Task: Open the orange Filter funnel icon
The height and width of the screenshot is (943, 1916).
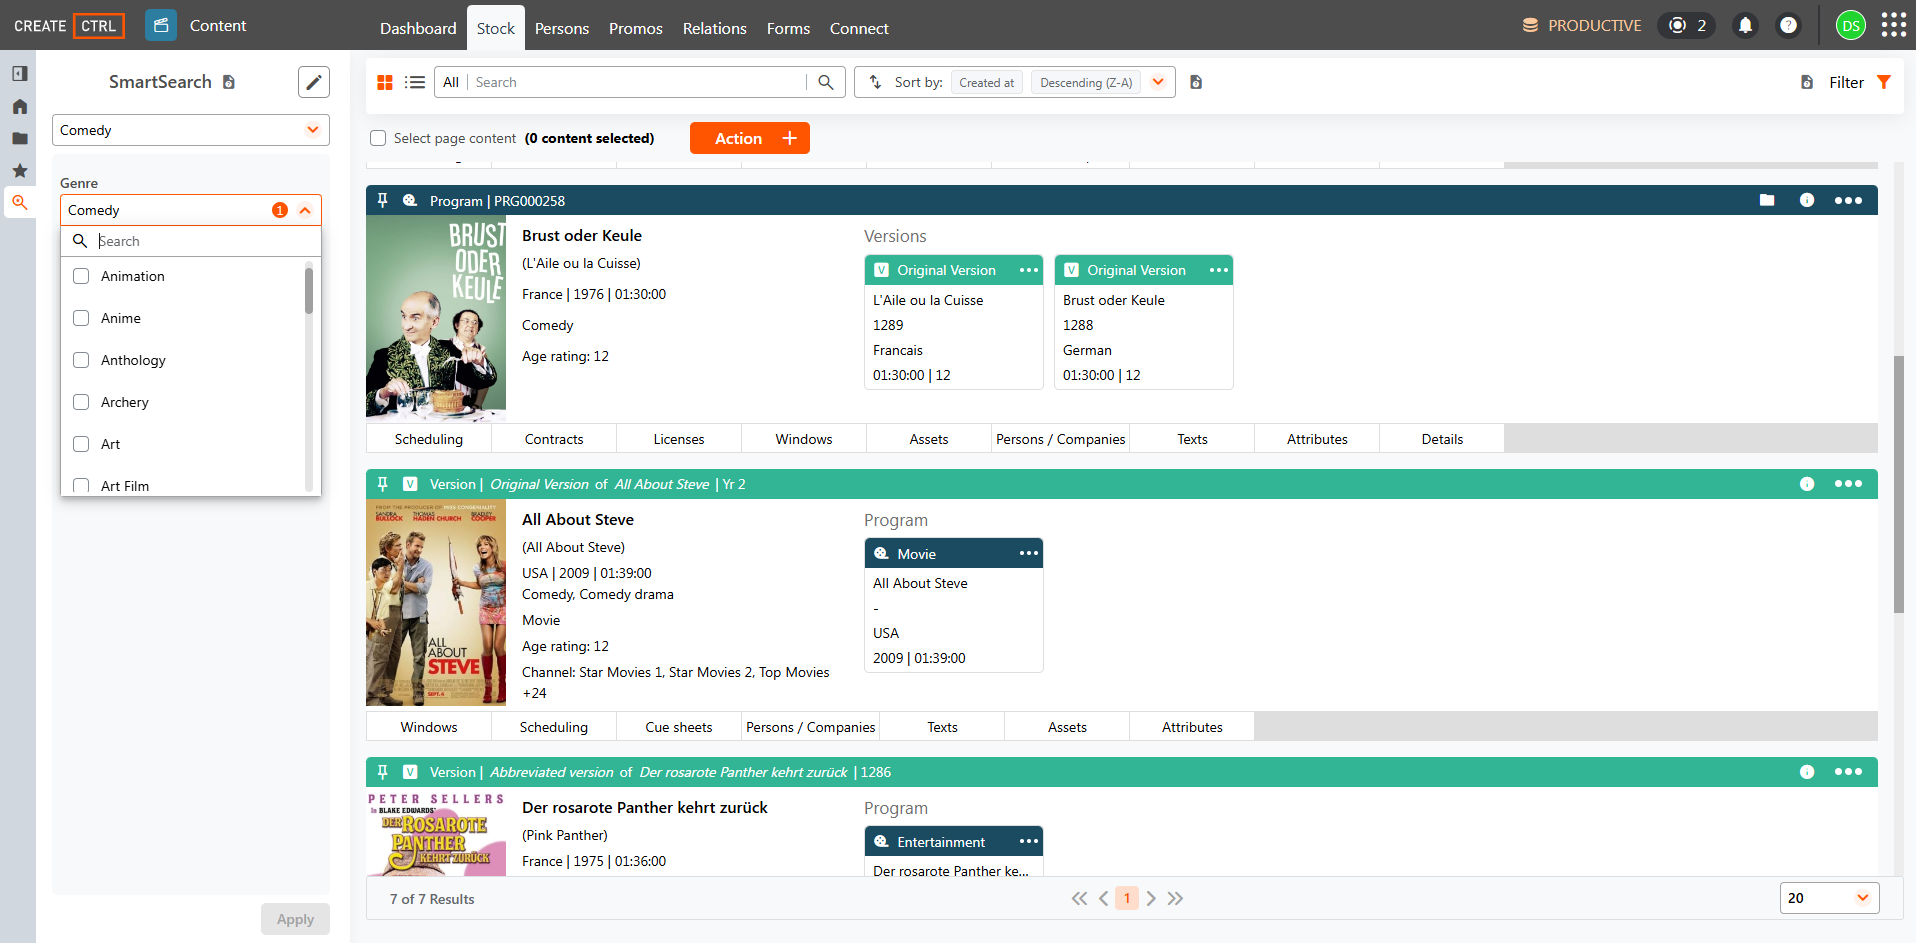Action: pos(1884,82)
